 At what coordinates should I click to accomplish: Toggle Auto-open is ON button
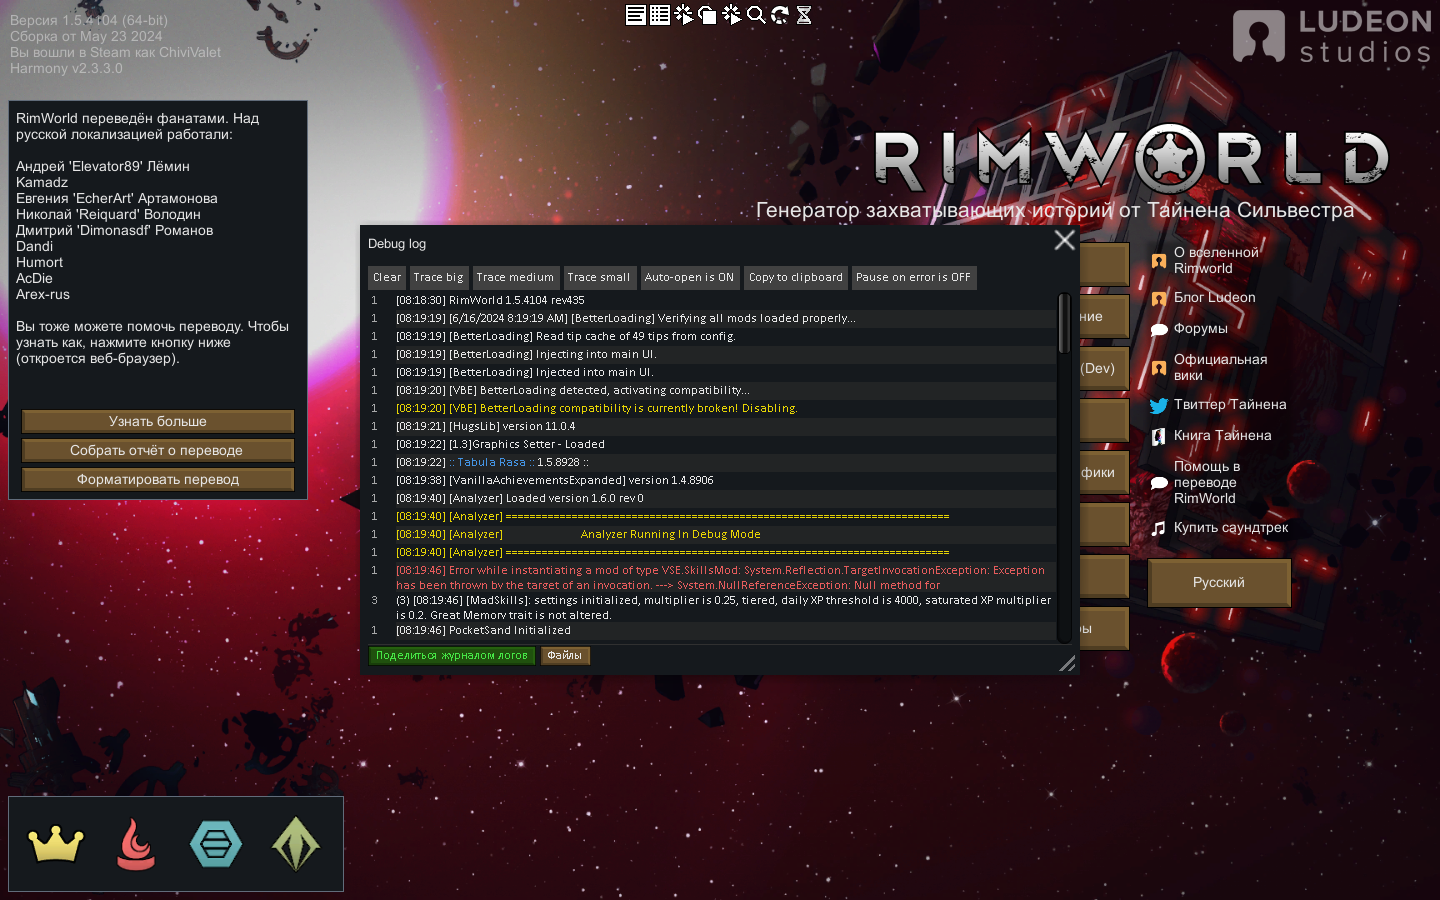(x=689, y=278)
